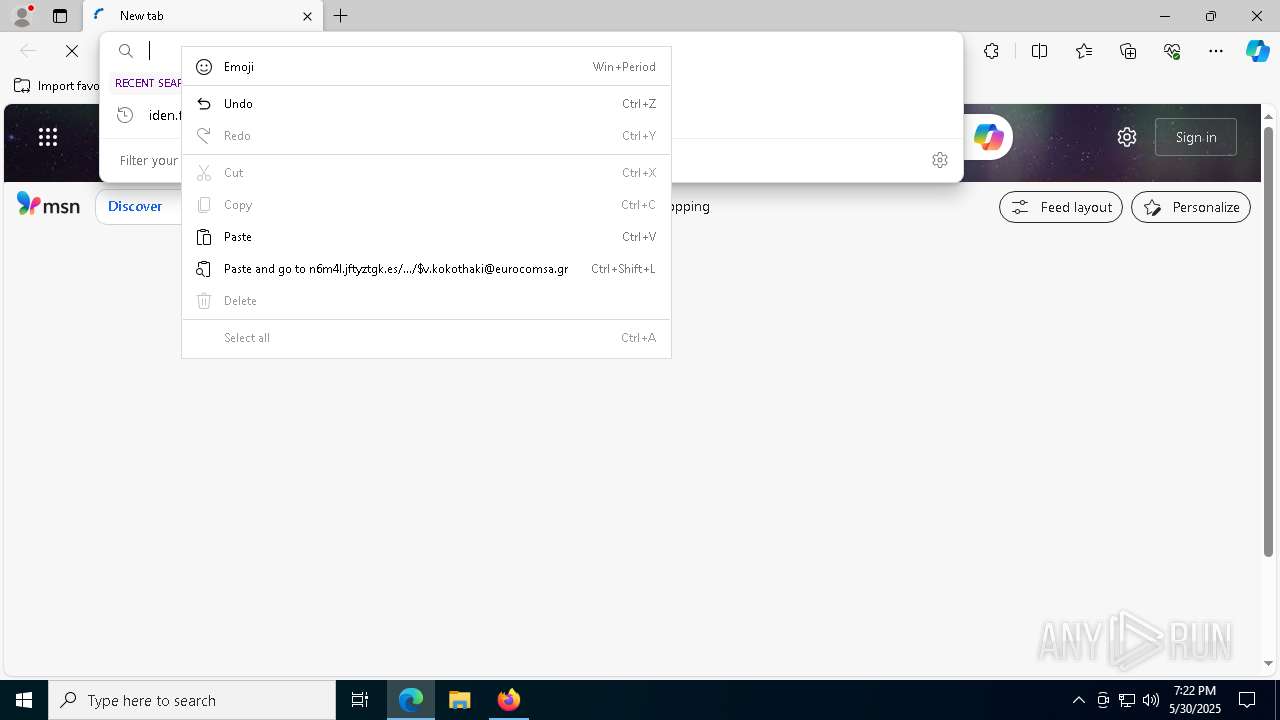Open the notification center icon
Viewport: 1280px width, 720px height.
[x=1247, y=700]
